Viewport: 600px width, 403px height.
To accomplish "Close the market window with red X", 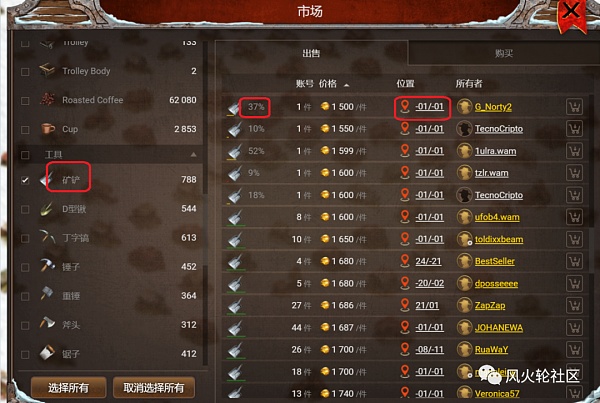I will tap(571, 11).
